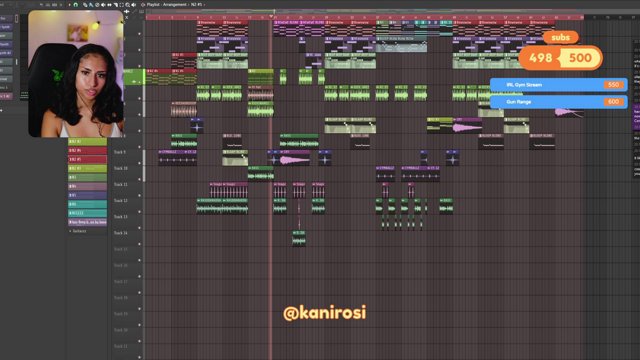Click the plus icon above the track headers
The image size is (640, 360).
(x=127, y=11)
